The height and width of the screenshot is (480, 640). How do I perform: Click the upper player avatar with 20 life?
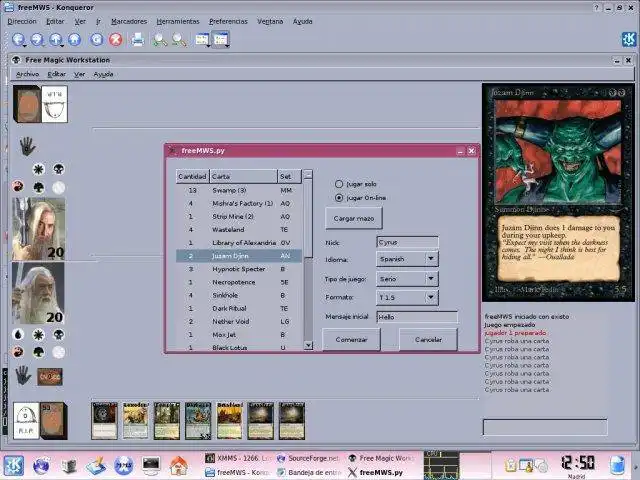tap(38, 229)
